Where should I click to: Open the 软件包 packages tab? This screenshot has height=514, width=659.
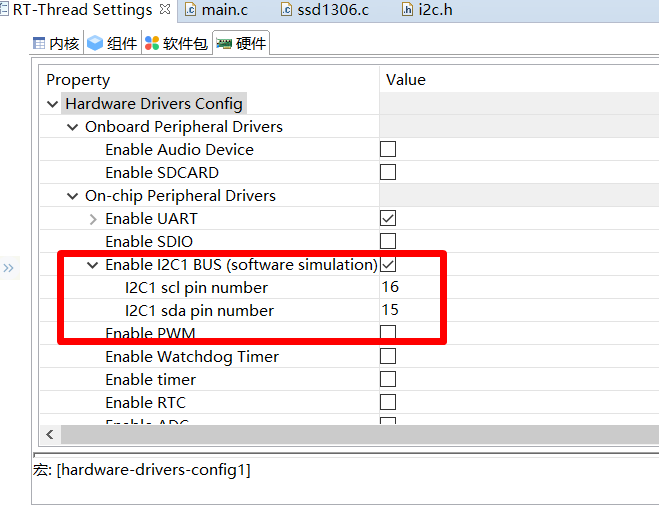(x=176, y=43)
